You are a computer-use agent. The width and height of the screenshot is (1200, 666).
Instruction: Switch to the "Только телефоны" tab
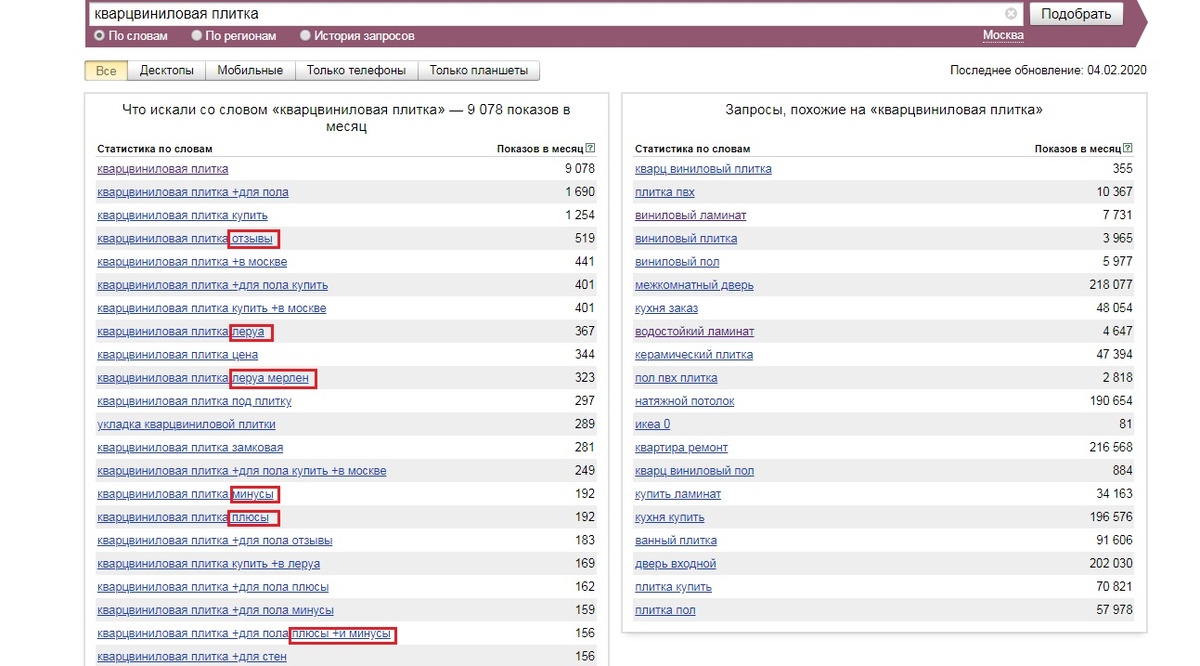(x=358, y=71)
